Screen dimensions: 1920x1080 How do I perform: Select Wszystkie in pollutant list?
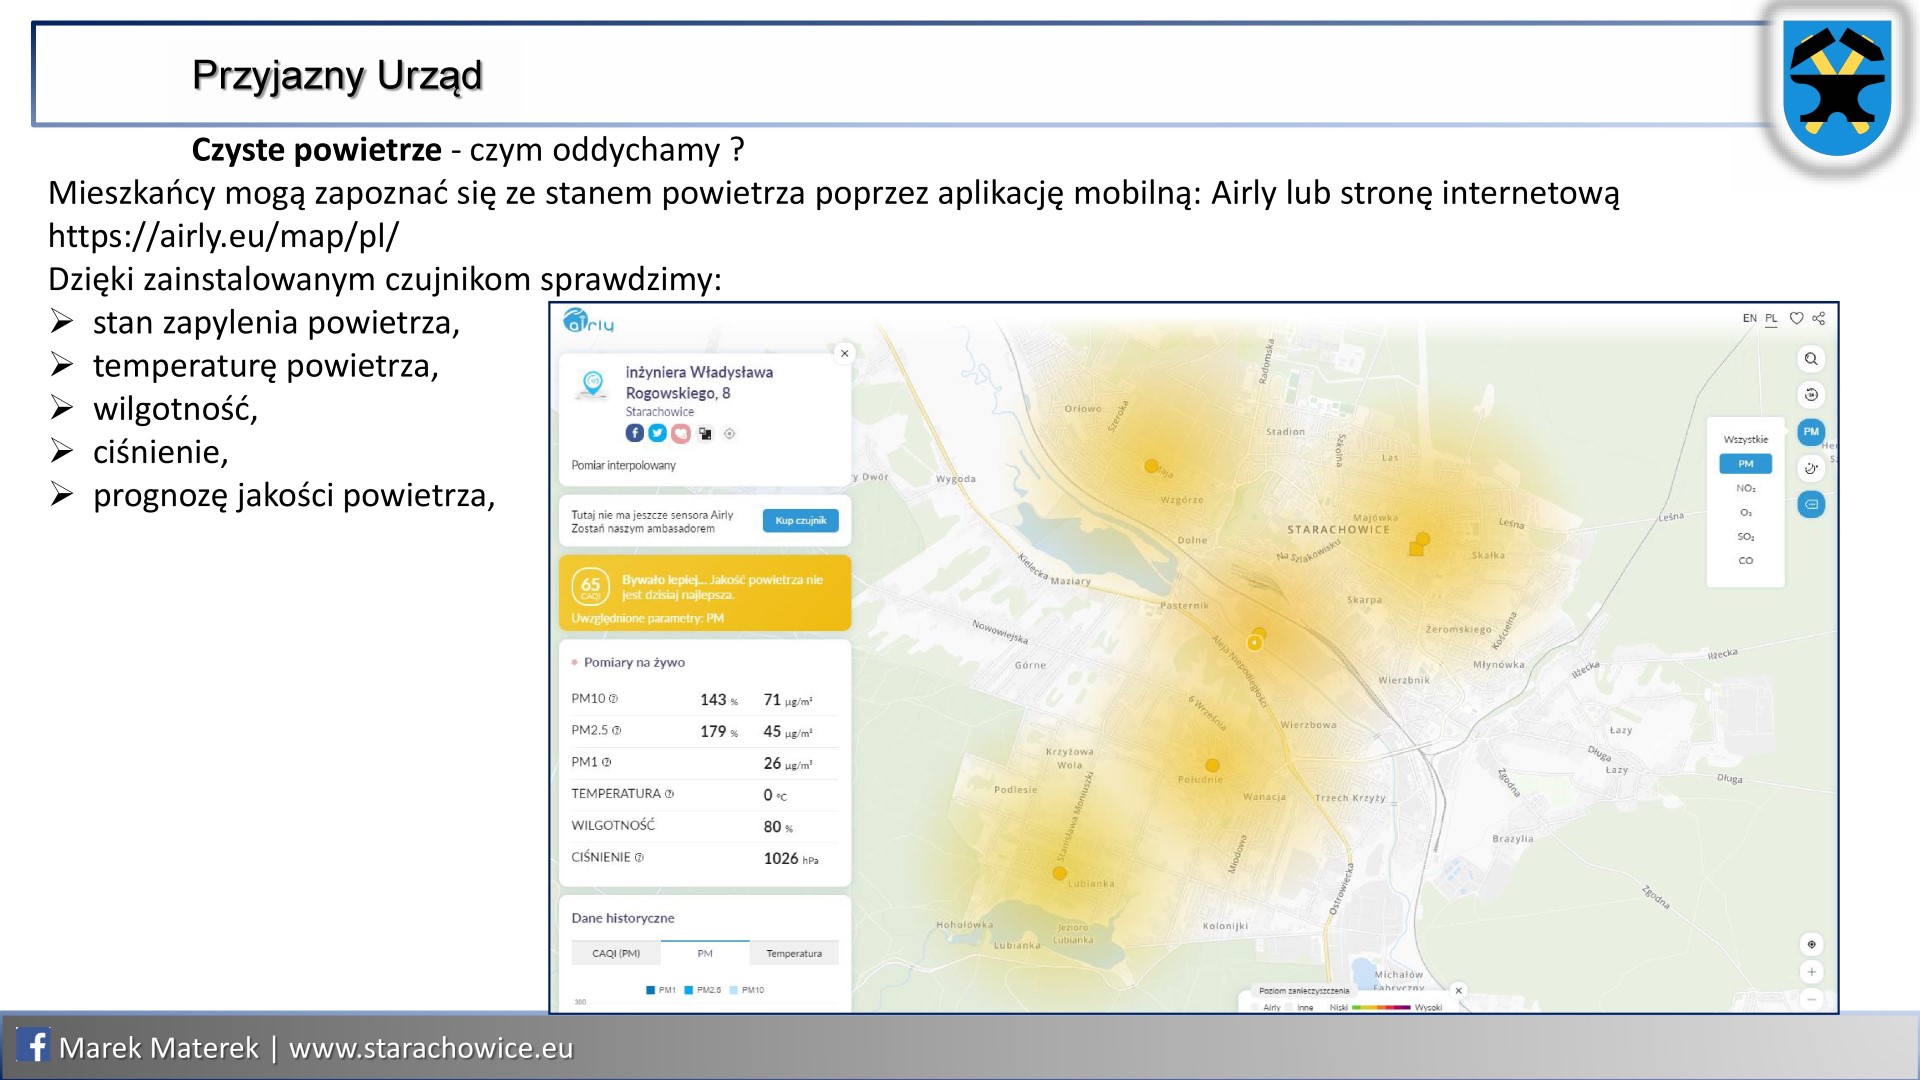[x=1745, y=439]
